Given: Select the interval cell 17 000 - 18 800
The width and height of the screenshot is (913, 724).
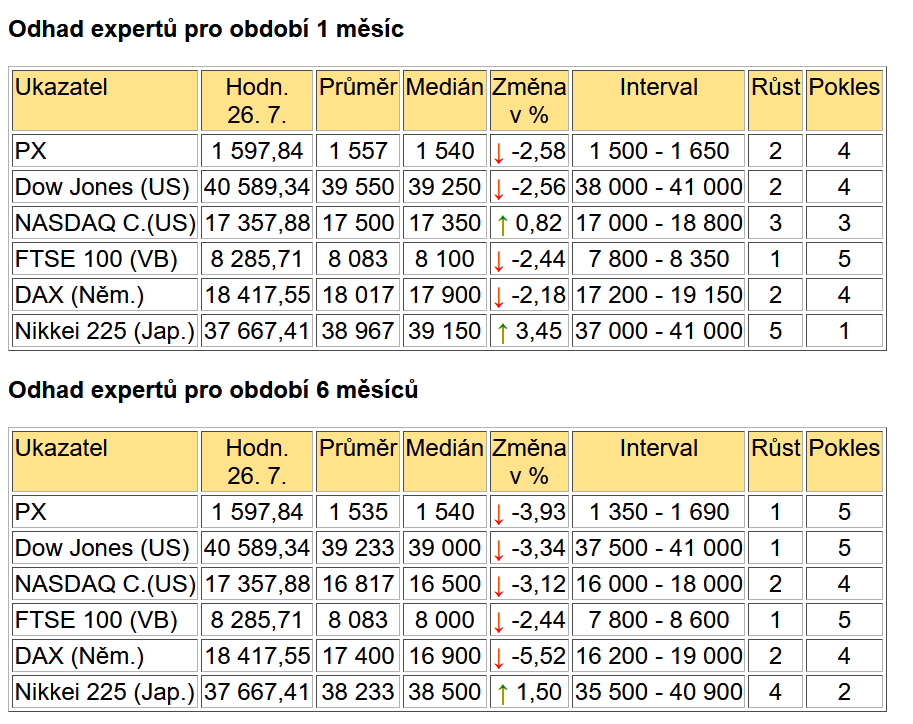Looking at the screenshot, I should (658, 223).
